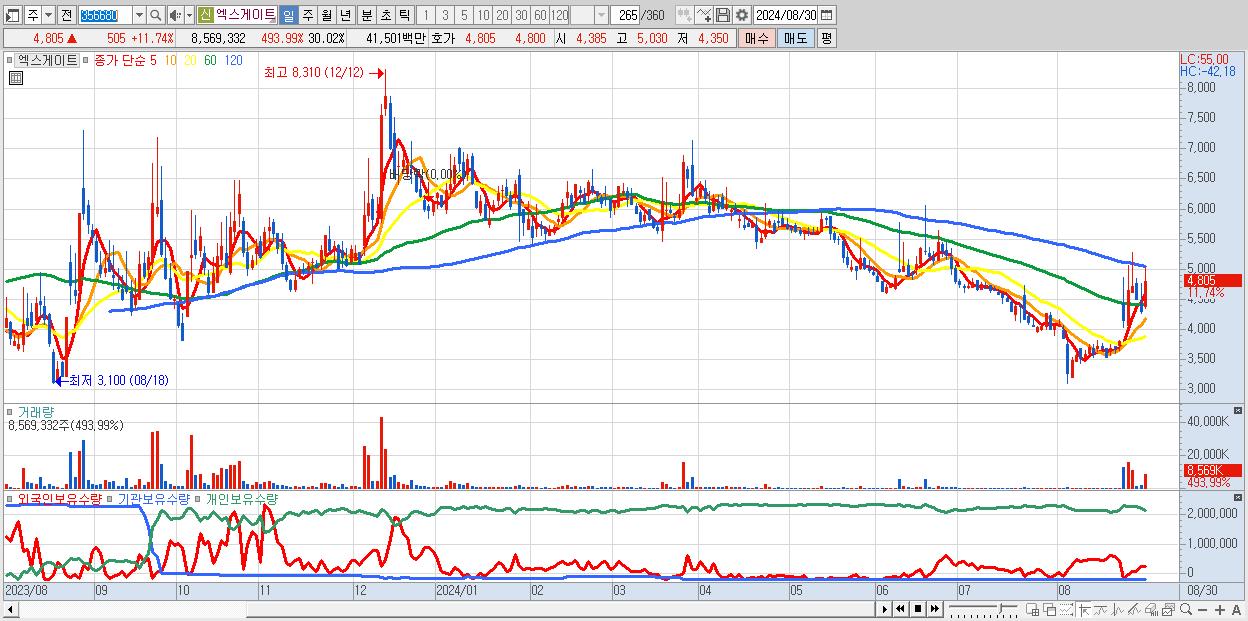Switch to second 초 chart period

[x=385, y=15]
